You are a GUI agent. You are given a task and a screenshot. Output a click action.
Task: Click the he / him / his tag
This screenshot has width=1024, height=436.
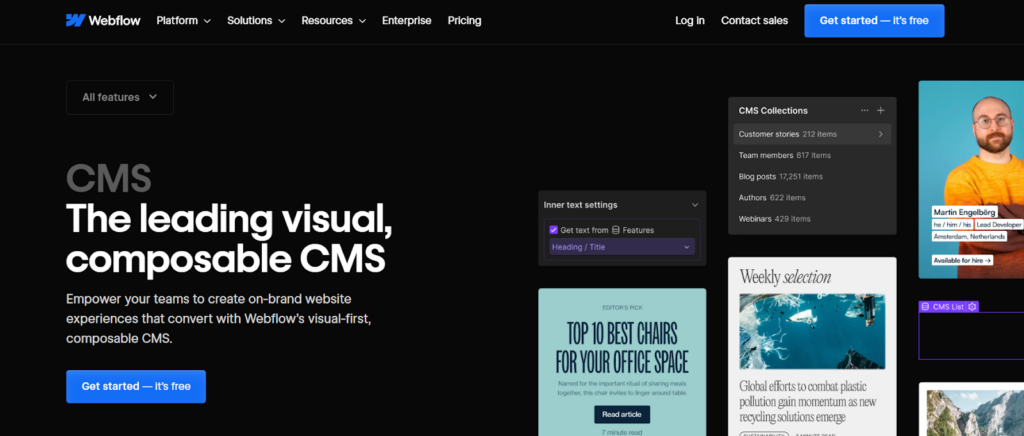[x=952, y=225]
